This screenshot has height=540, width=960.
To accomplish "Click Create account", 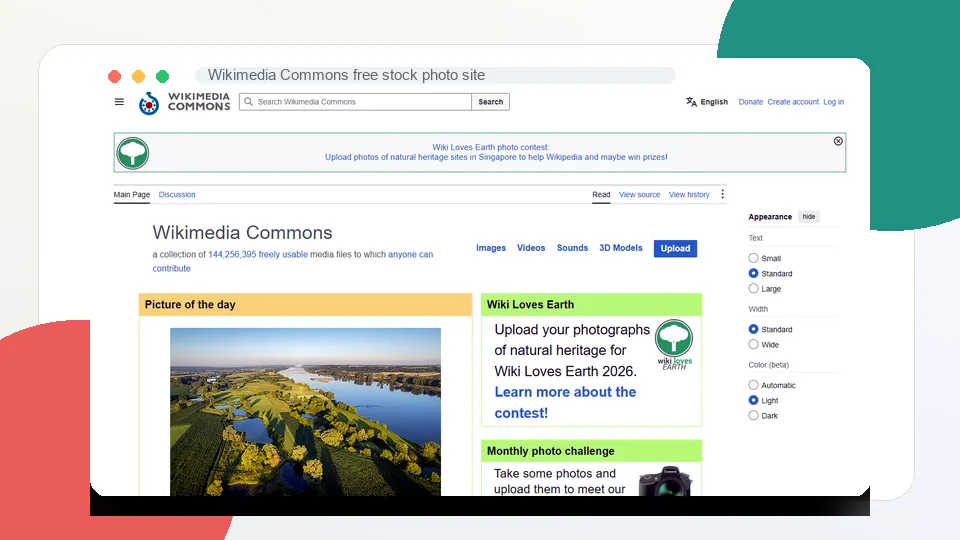I will pos(793,102).
